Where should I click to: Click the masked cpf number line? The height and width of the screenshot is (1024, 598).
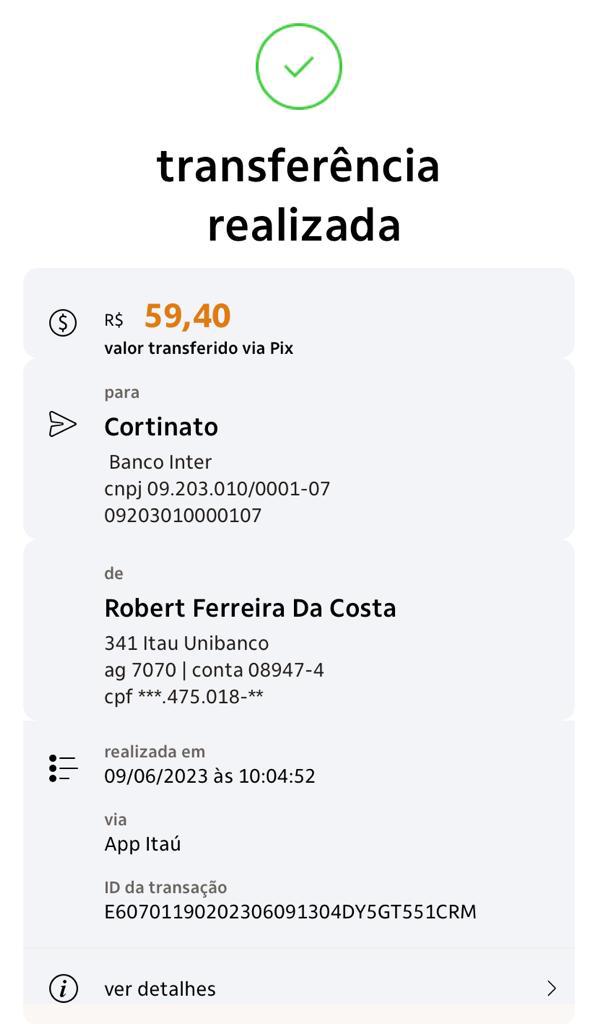click(x=184, y=696)
